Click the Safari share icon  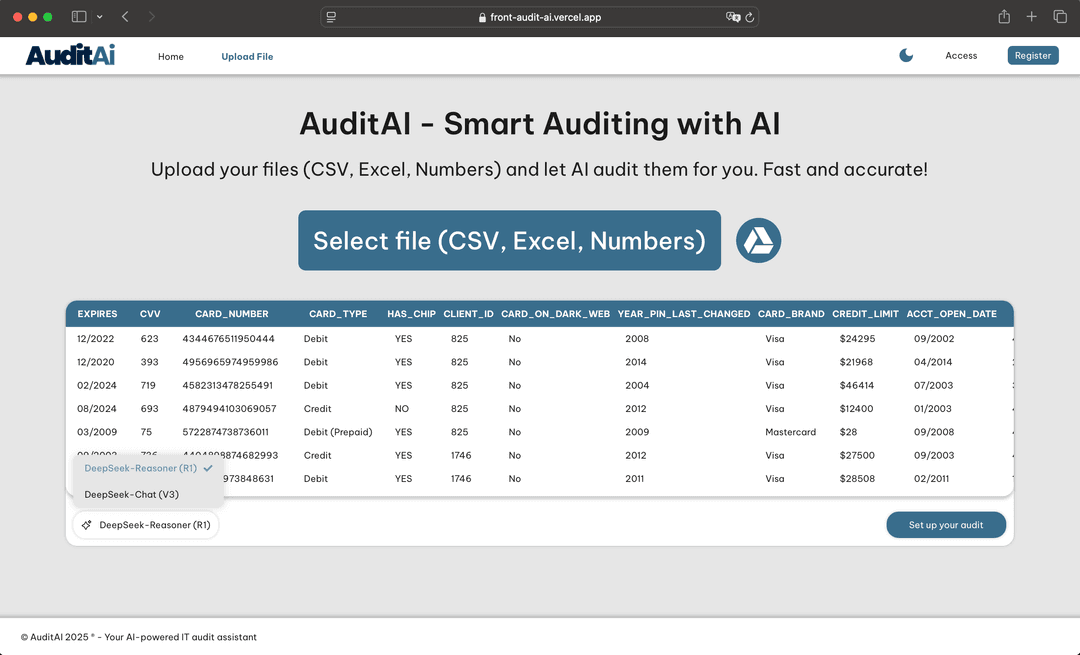pyautogui.click(x=1003, y=17)
